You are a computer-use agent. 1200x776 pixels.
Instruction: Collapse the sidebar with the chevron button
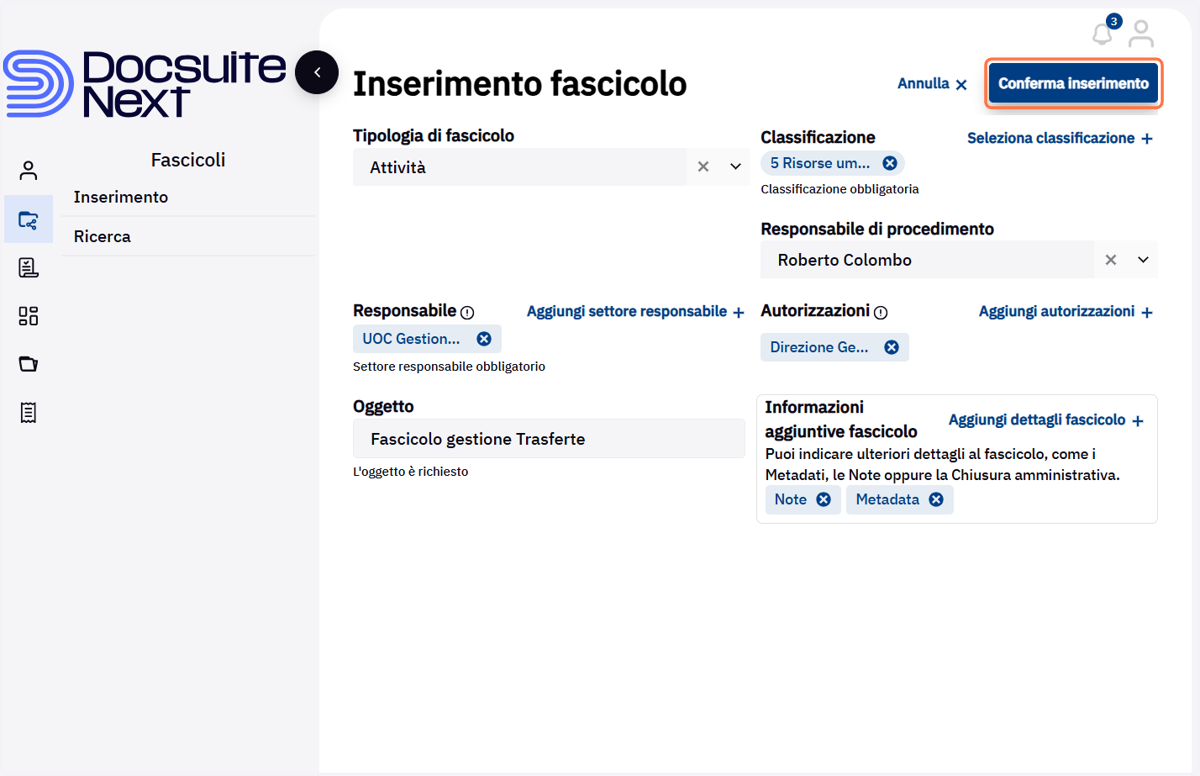point(317,72)
